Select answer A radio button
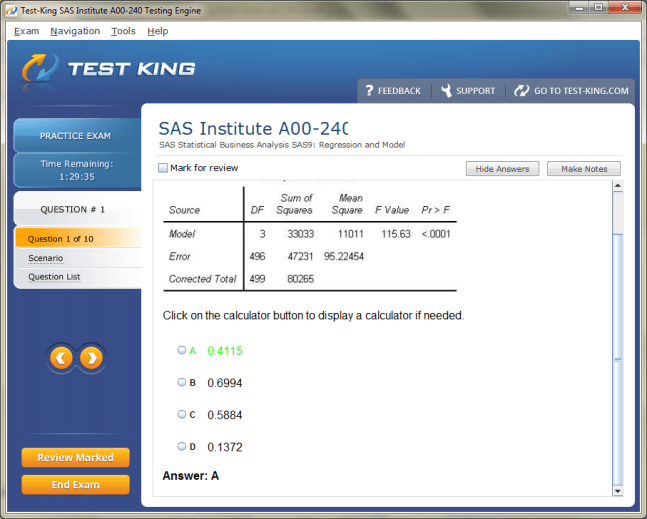The width and height of the screenshot is (647, 519). [x=182, y=350]
